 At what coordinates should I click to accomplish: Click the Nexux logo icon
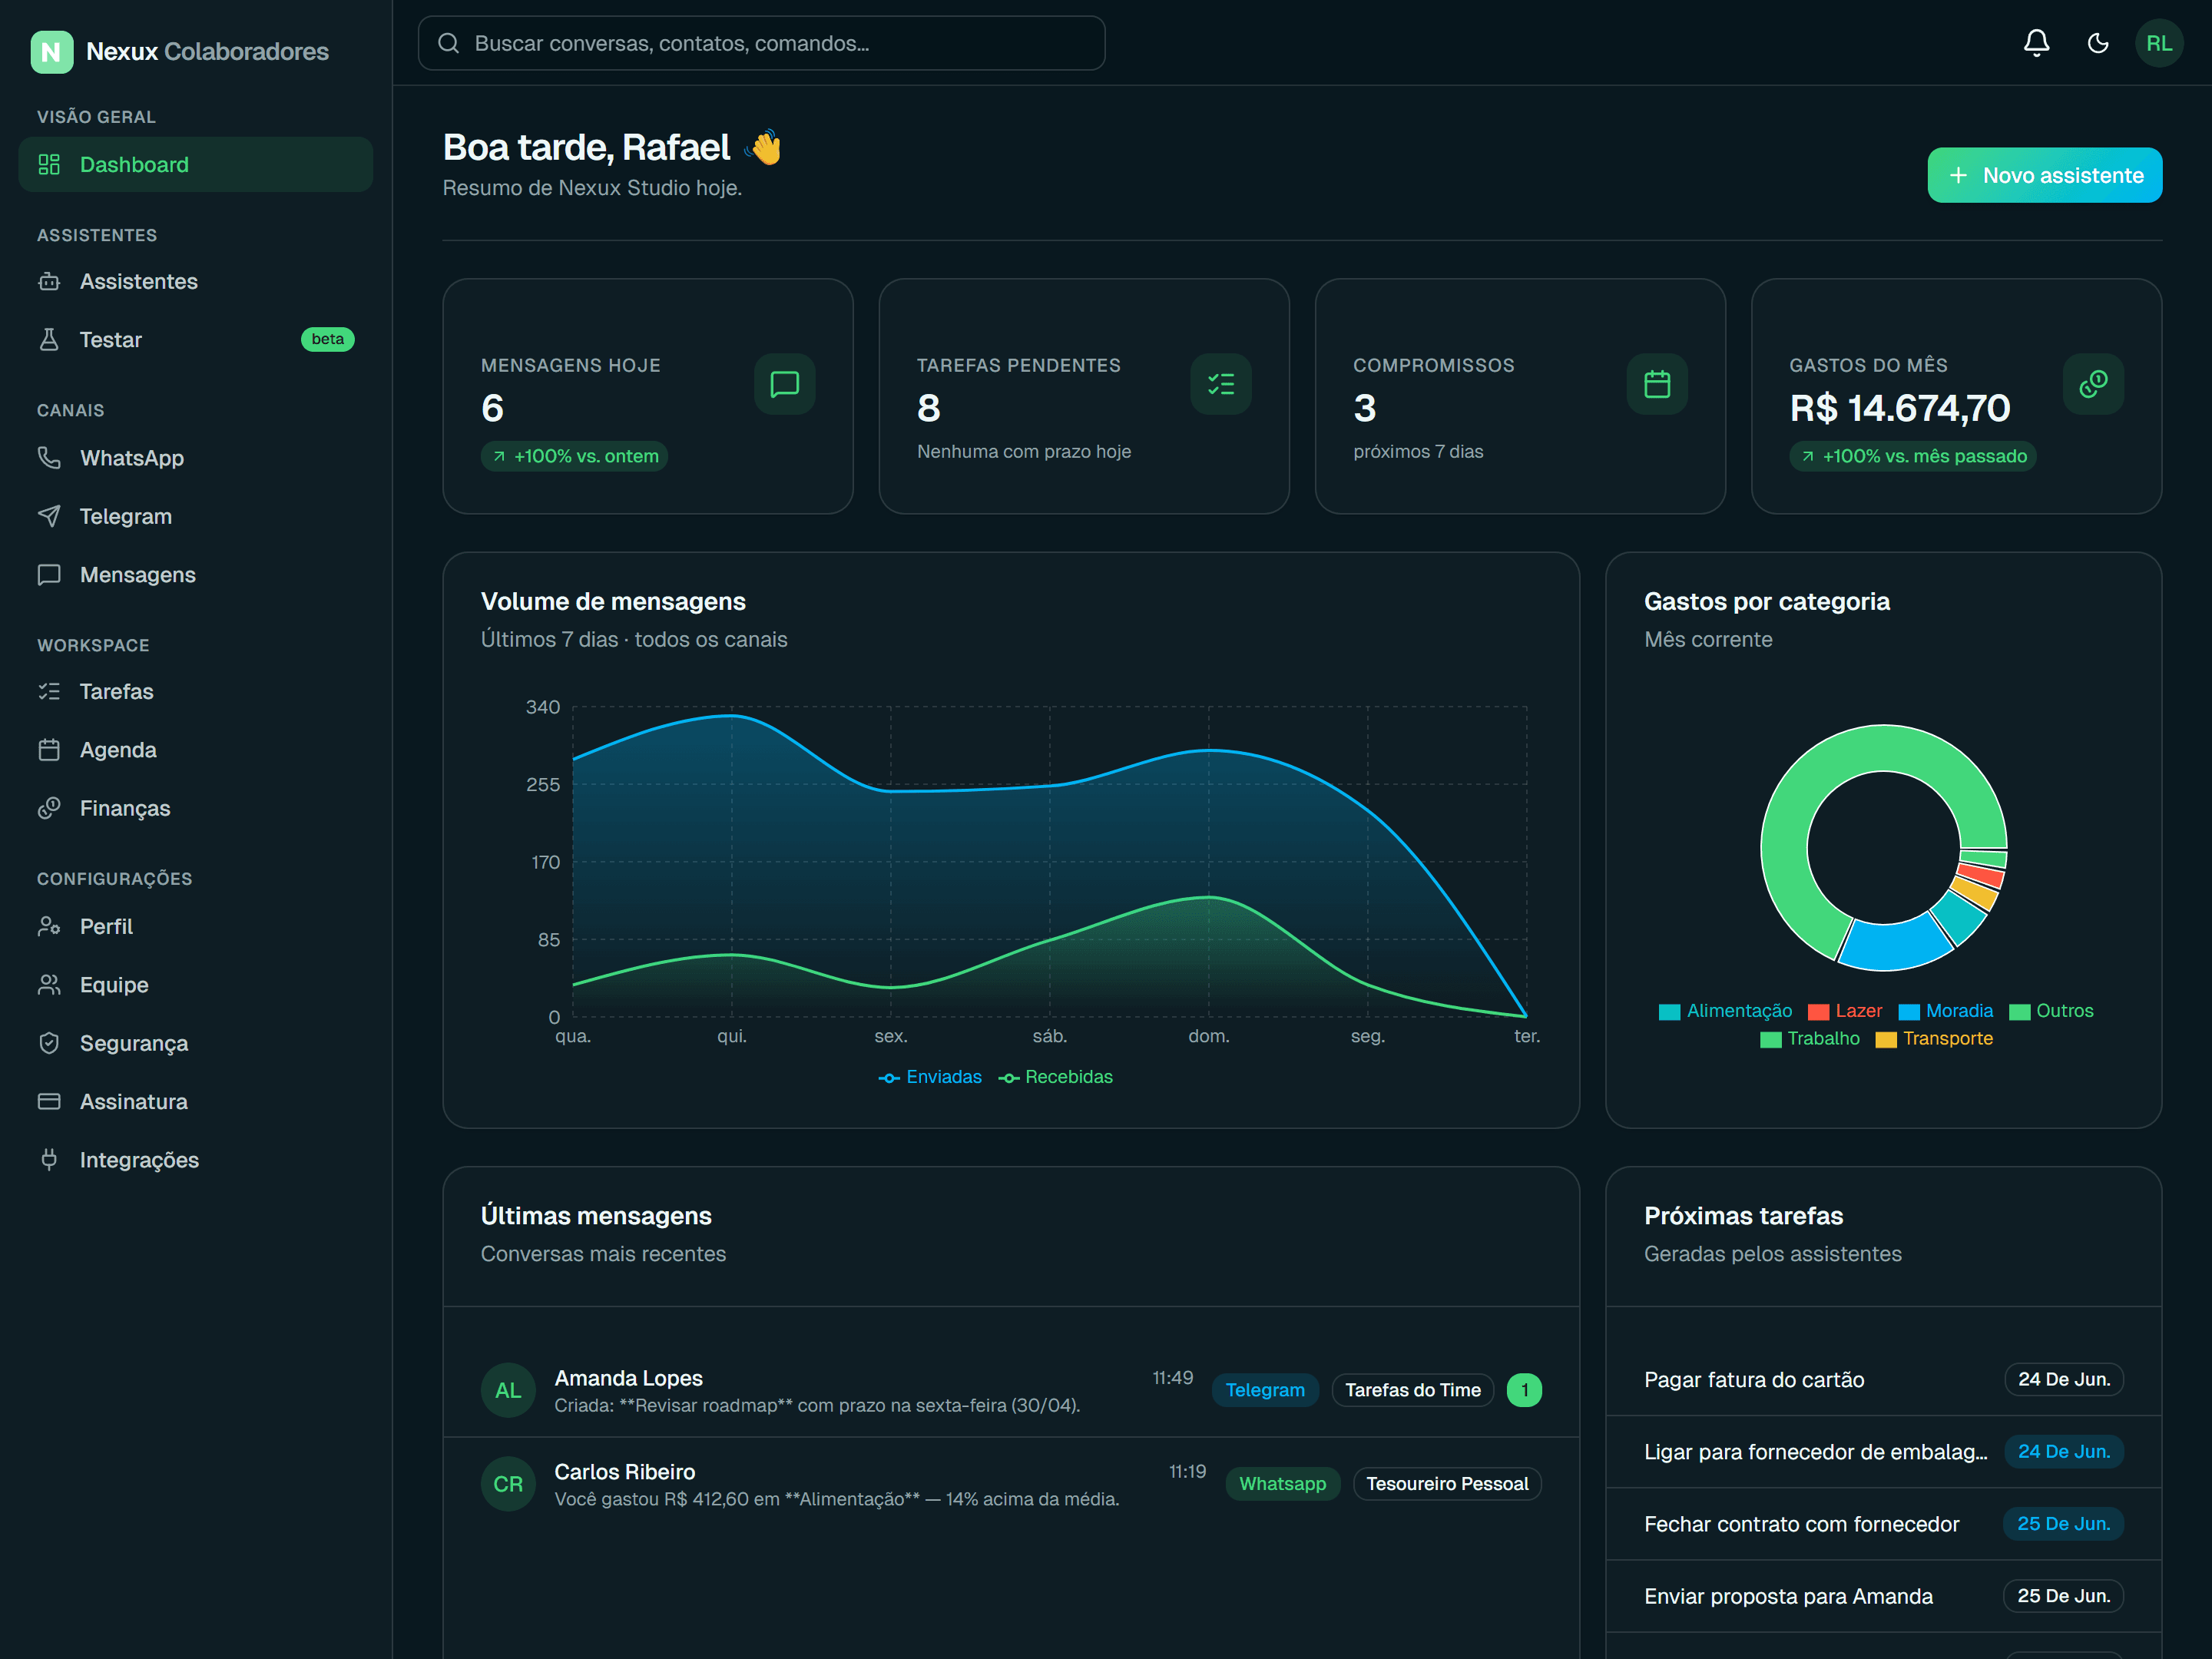coord(51,51)
